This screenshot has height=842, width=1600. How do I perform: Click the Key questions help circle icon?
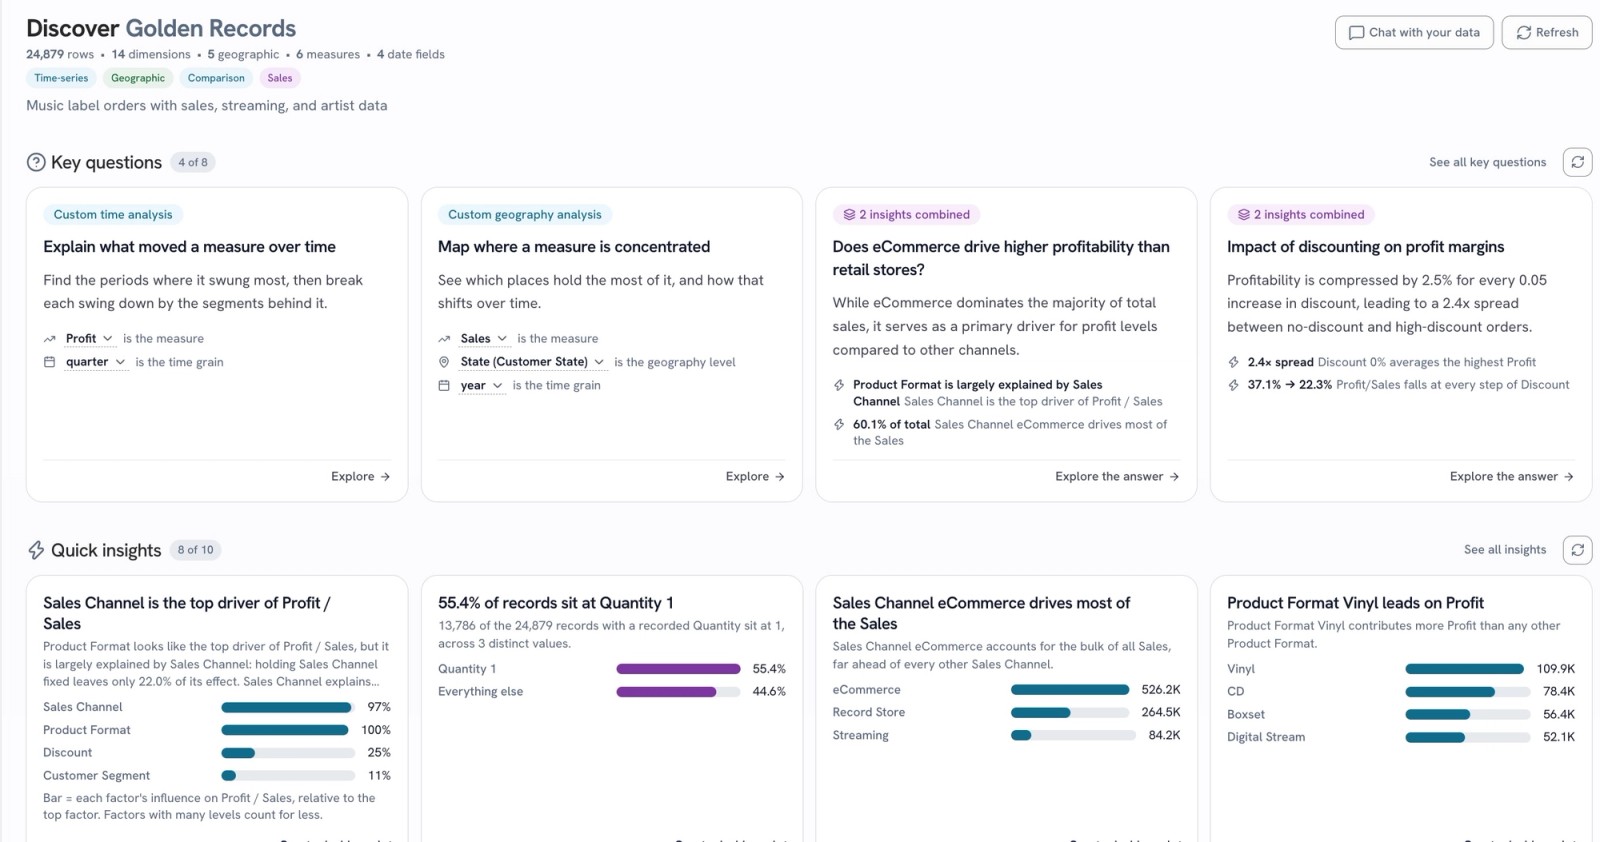tap(36, 162)
